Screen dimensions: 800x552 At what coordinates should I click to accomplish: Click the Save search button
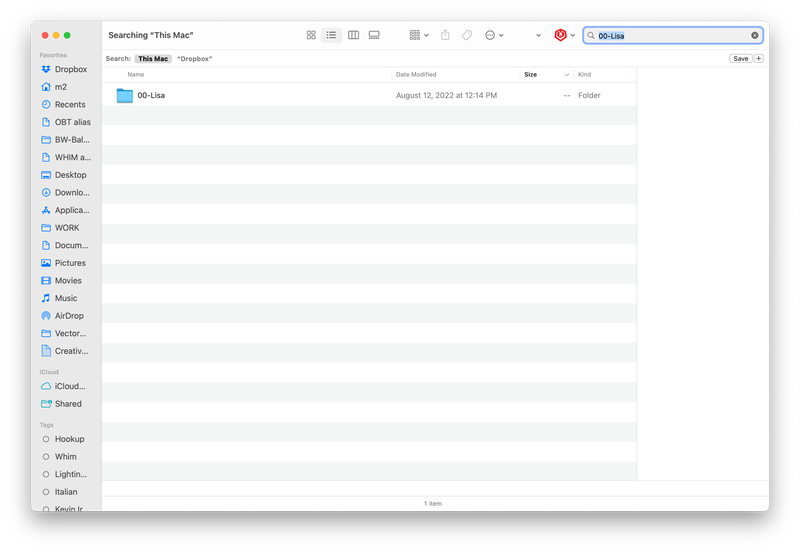coord(740,59)
